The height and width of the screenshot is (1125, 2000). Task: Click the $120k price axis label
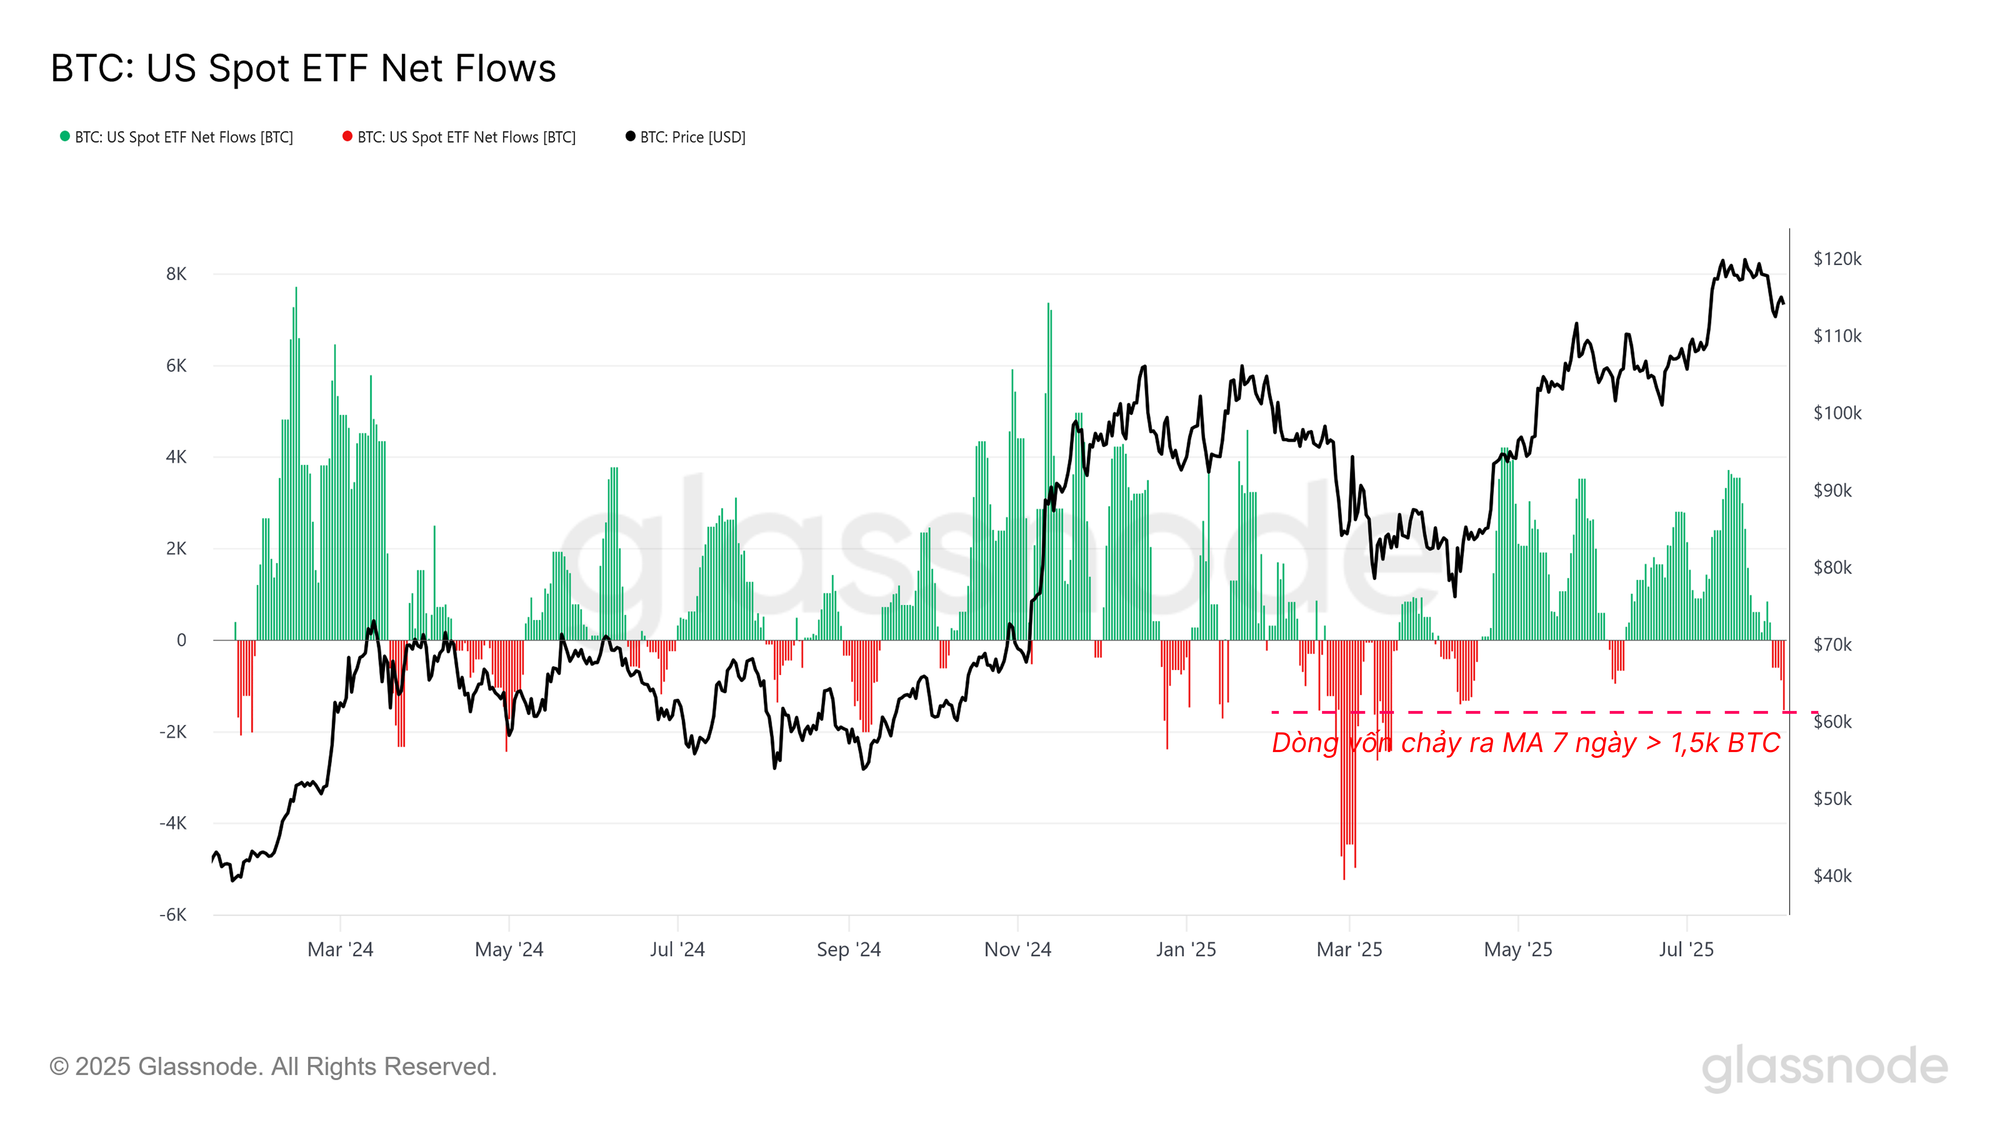[1837, 259]
